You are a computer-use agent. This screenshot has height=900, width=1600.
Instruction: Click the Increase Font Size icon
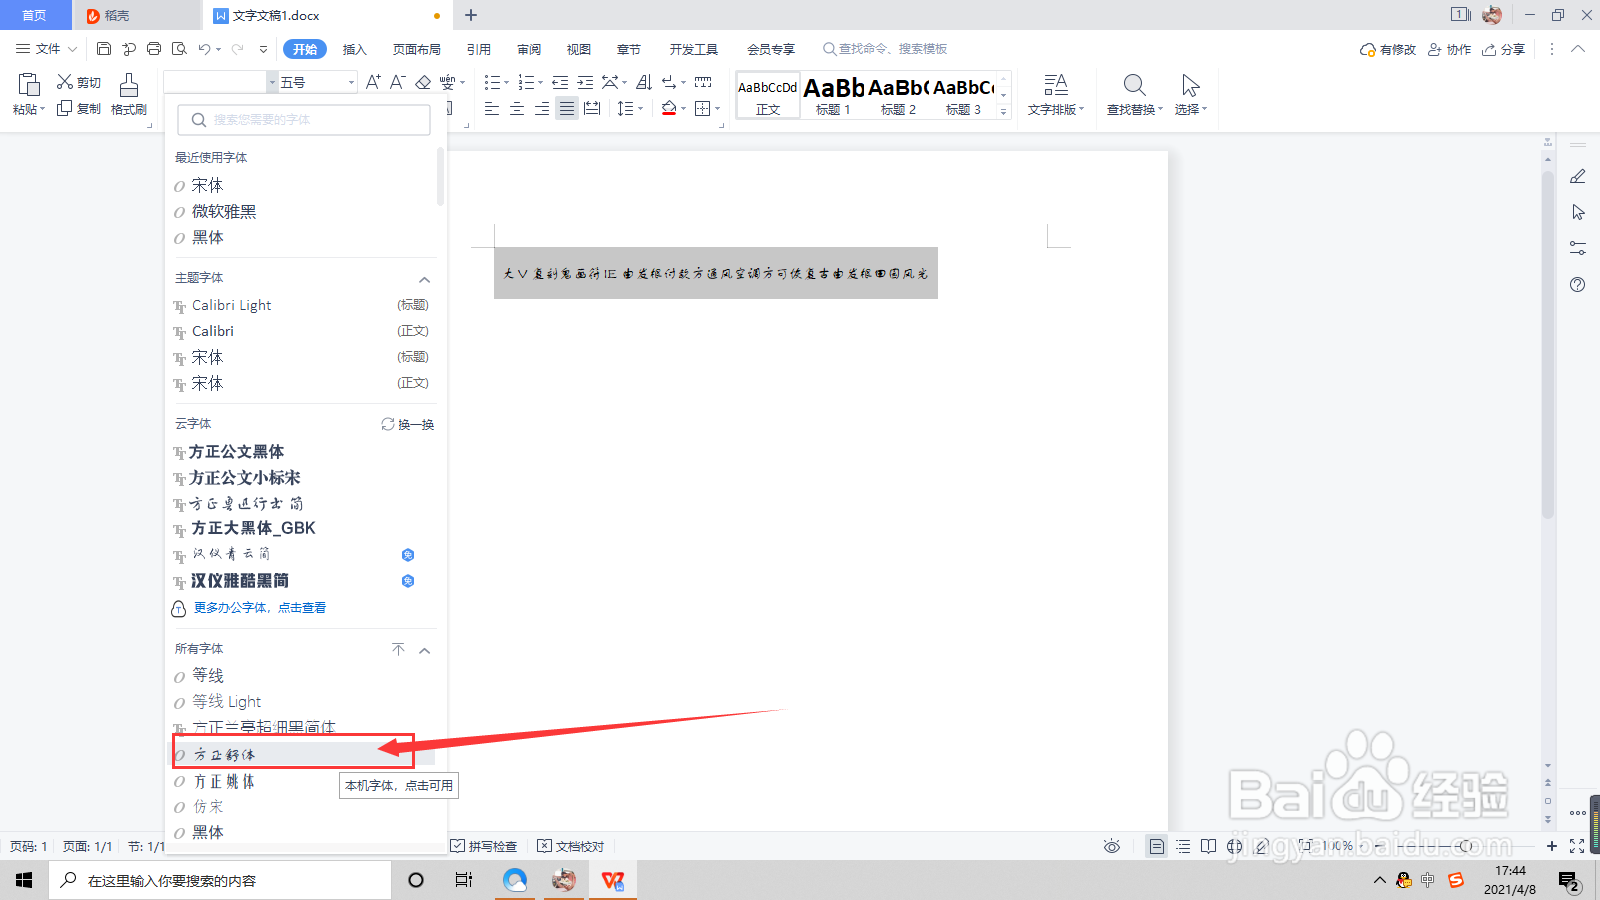[x=373, y=82]
